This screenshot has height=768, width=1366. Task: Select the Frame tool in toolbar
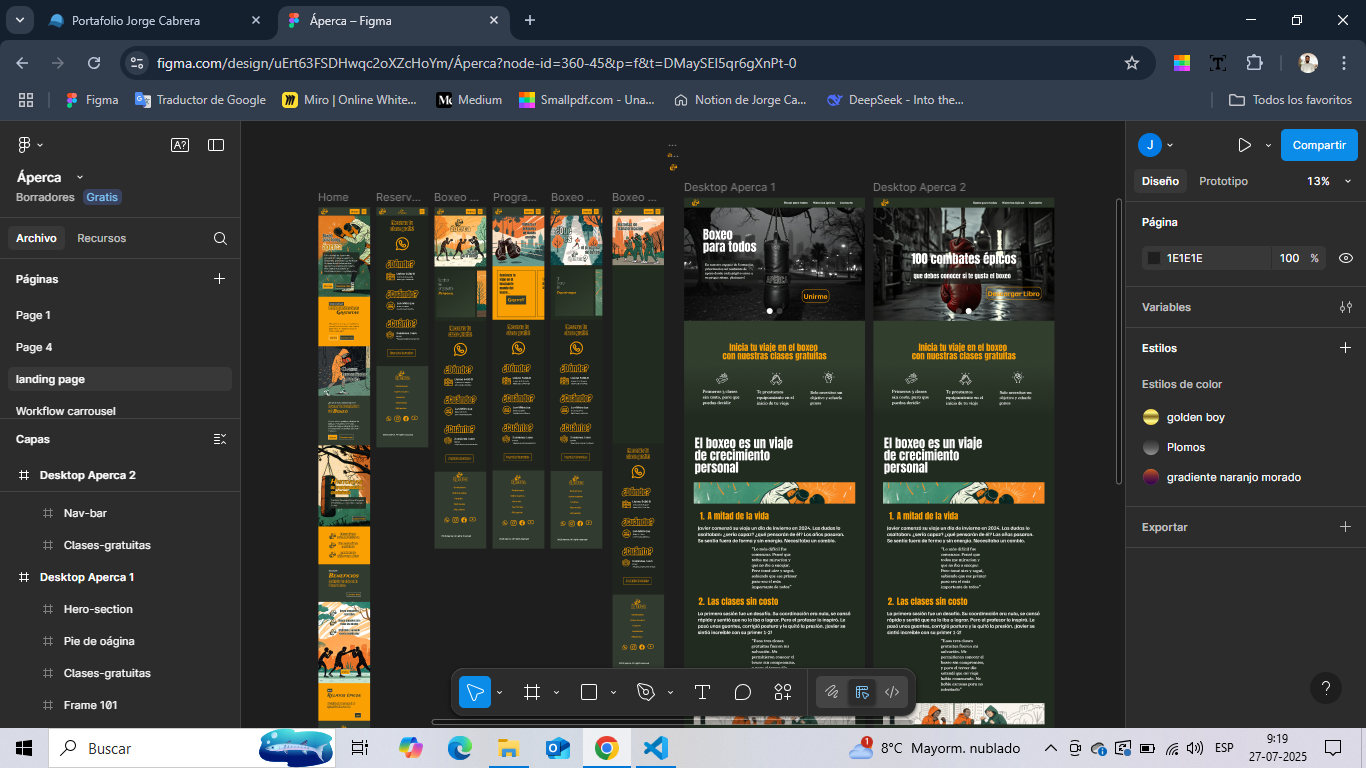tap(532, 692)
